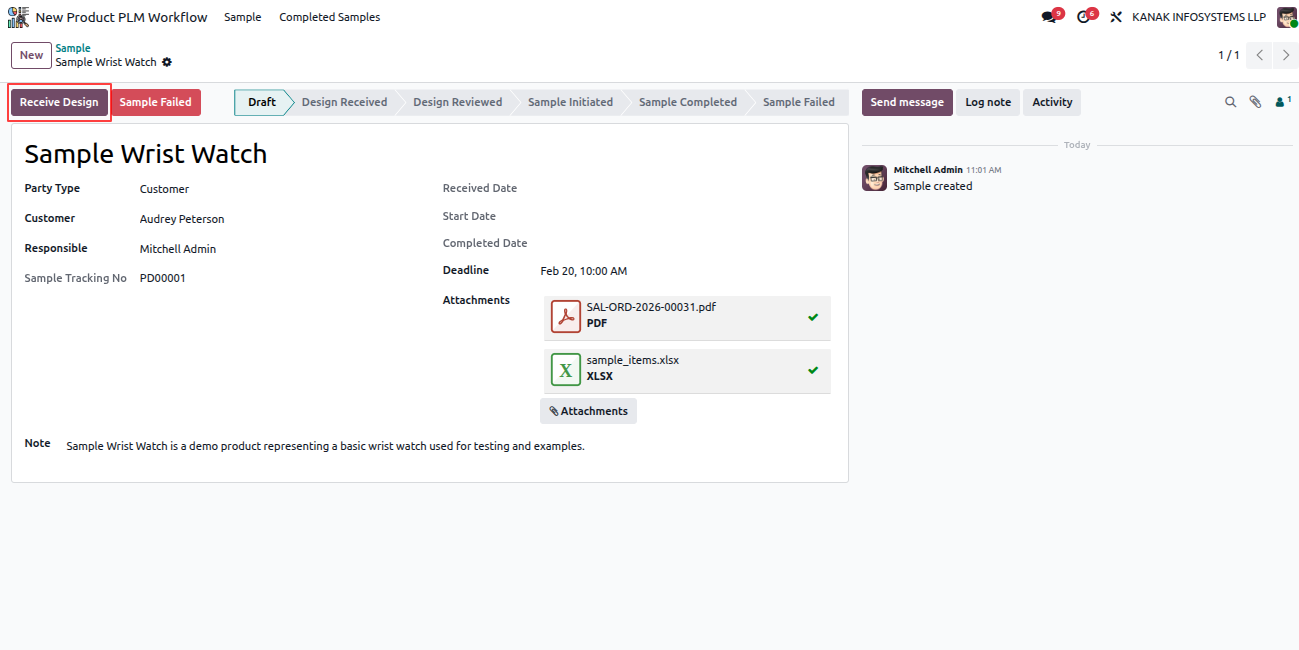This screenshot has width=1299, height=650.
Task: Click the Sample breadcrumb link
Action: pyautogui.click(x=73, y=48)
